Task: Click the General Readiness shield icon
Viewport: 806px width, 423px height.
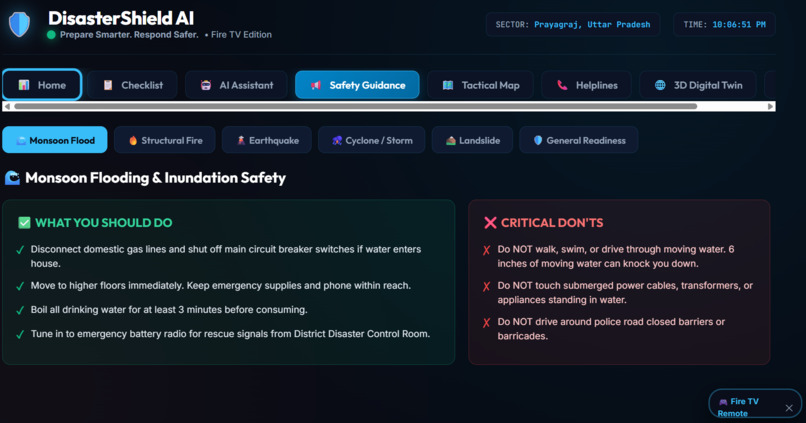Action: pos(538,140)
